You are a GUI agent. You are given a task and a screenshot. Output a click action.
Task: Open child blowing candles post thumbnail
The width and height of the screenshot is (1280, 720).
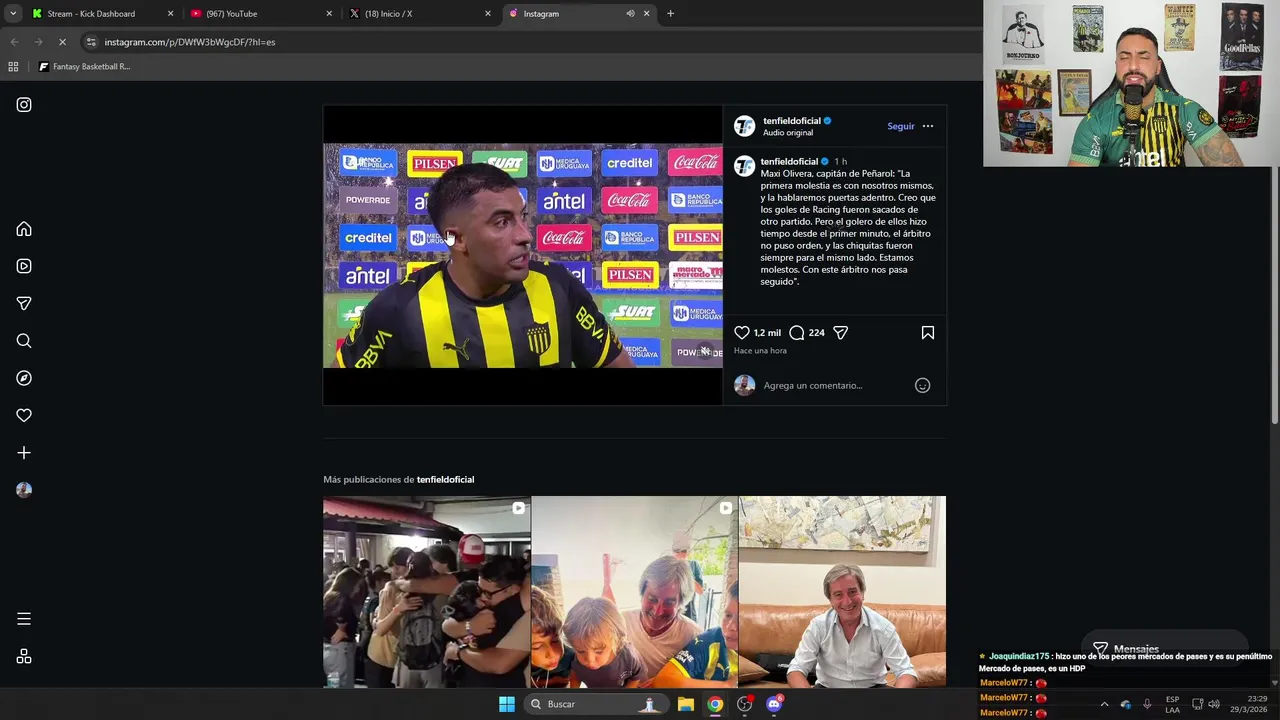(634, 592)
